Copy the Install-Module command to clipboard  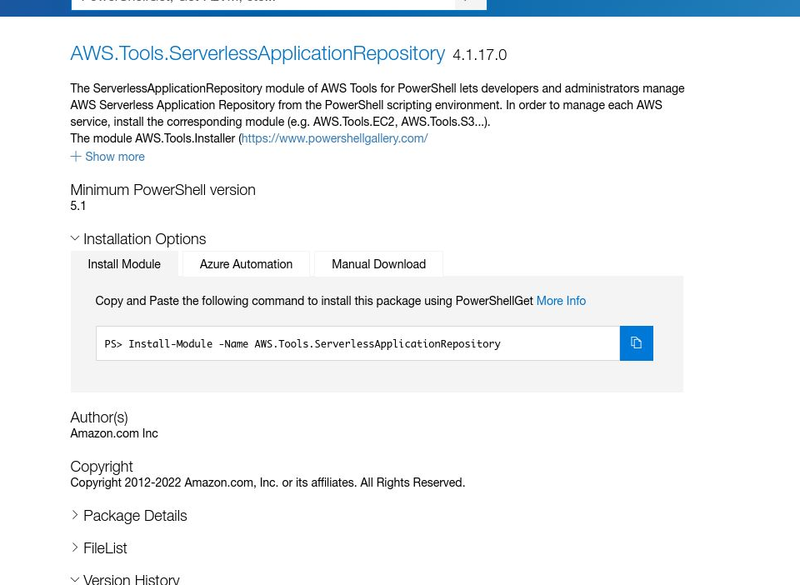coord(636,343)
